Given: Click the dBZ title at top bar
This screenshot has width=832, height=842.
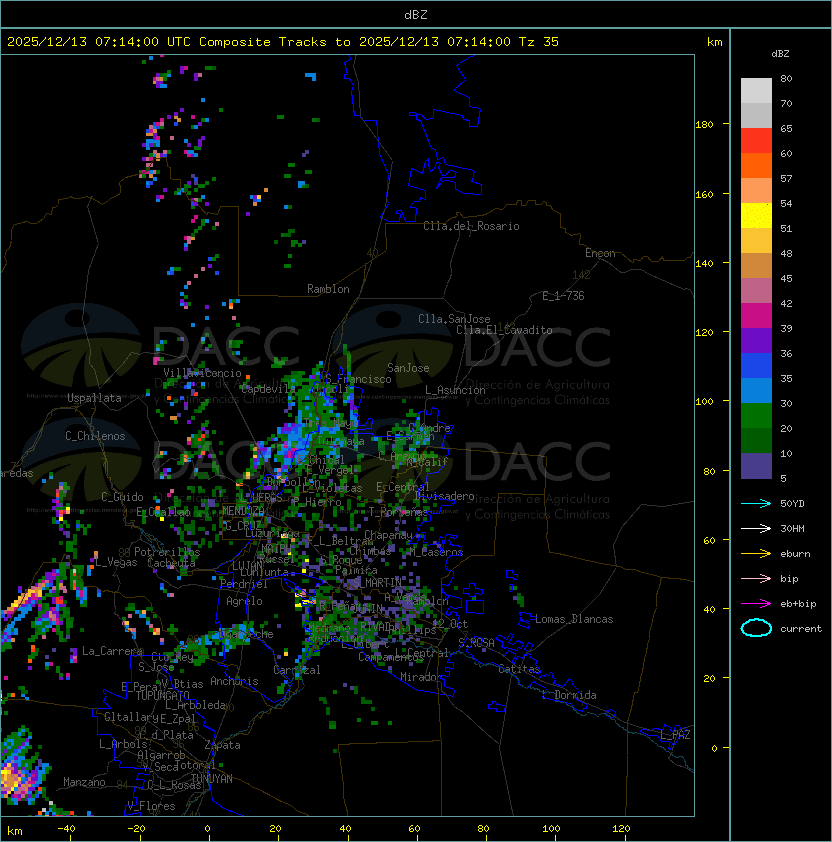Looking at the screenshot, I should tap(416, 15).
